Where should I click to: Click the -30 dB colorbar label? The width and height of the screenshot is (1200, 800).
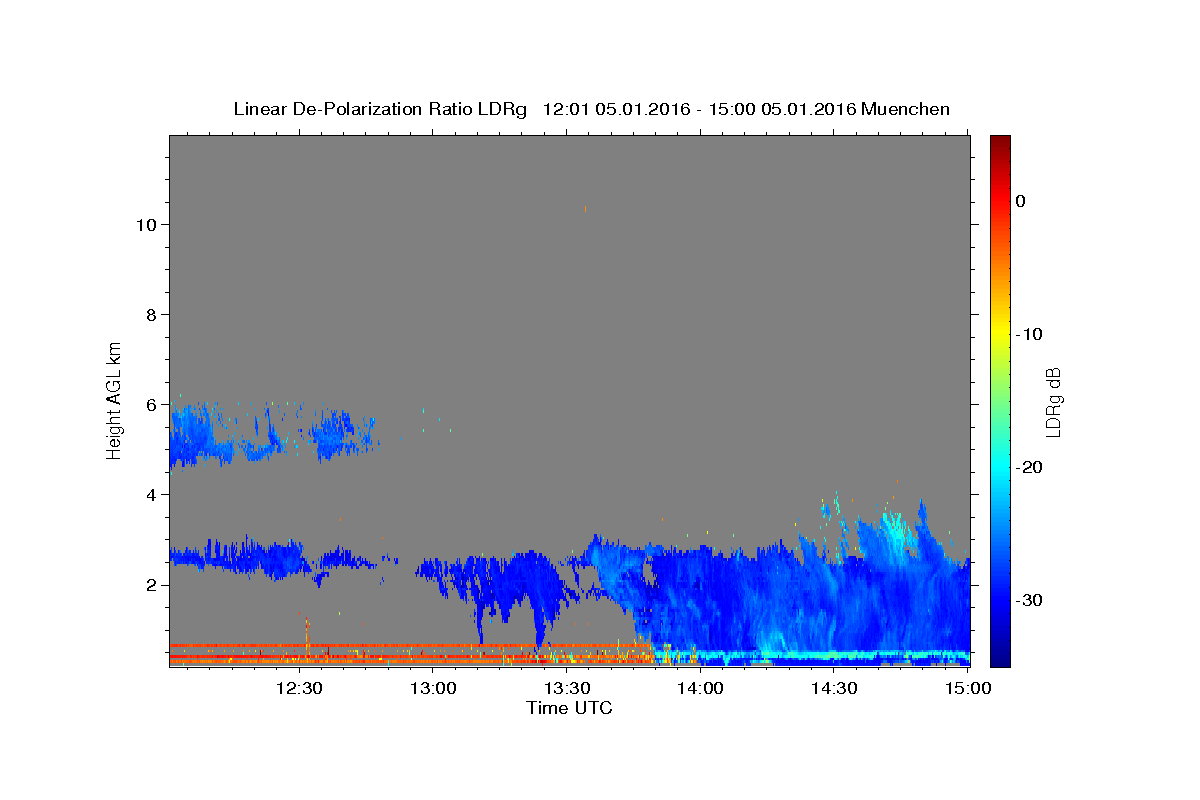coord(1029,600)
